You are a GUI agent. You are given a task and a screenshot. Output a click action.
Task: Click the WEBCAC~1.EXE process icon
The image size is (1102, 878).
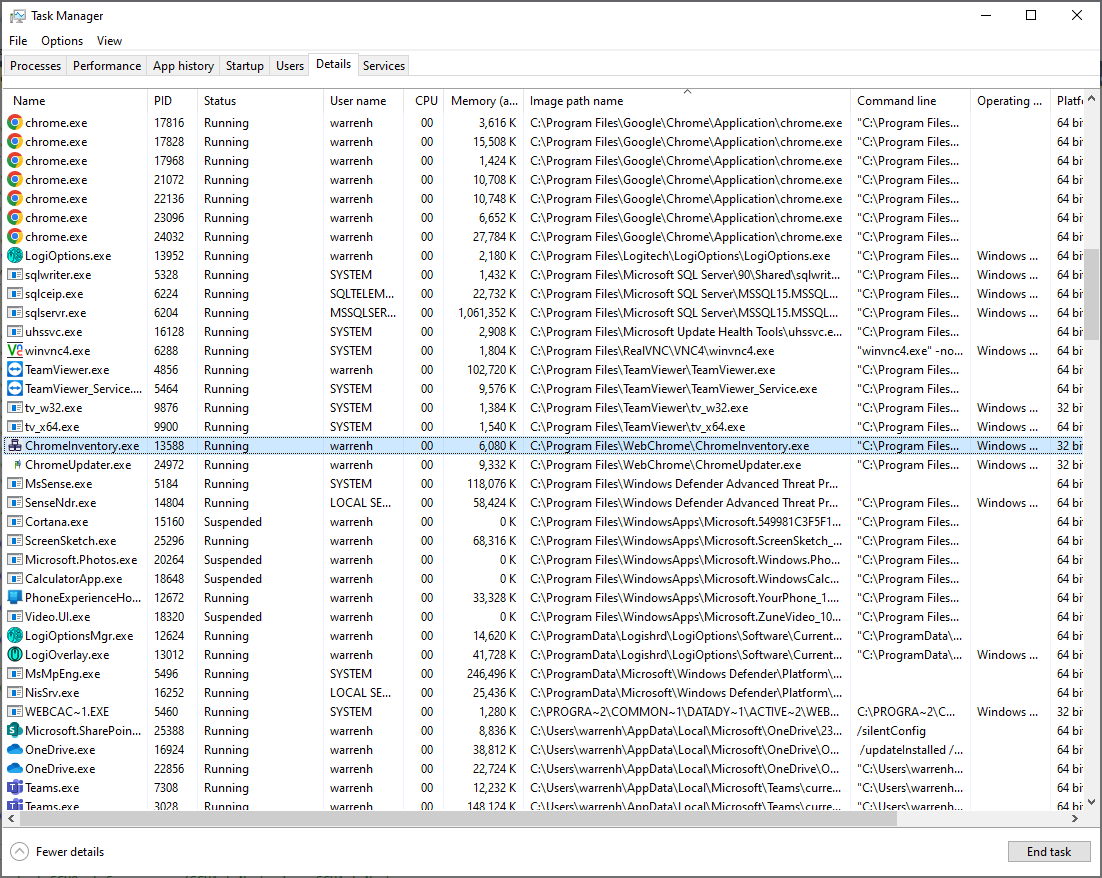tap(15, 711)
